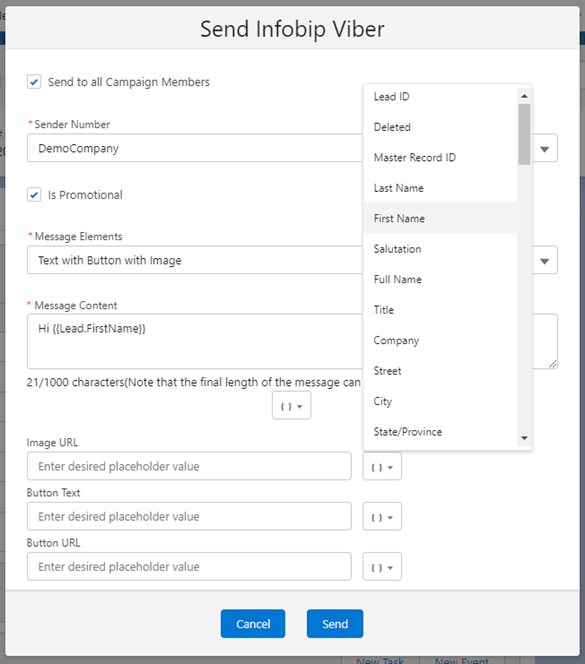Select Company placeholder option
The height and width of the screenshot is (664, 585).
pos(440,340)
